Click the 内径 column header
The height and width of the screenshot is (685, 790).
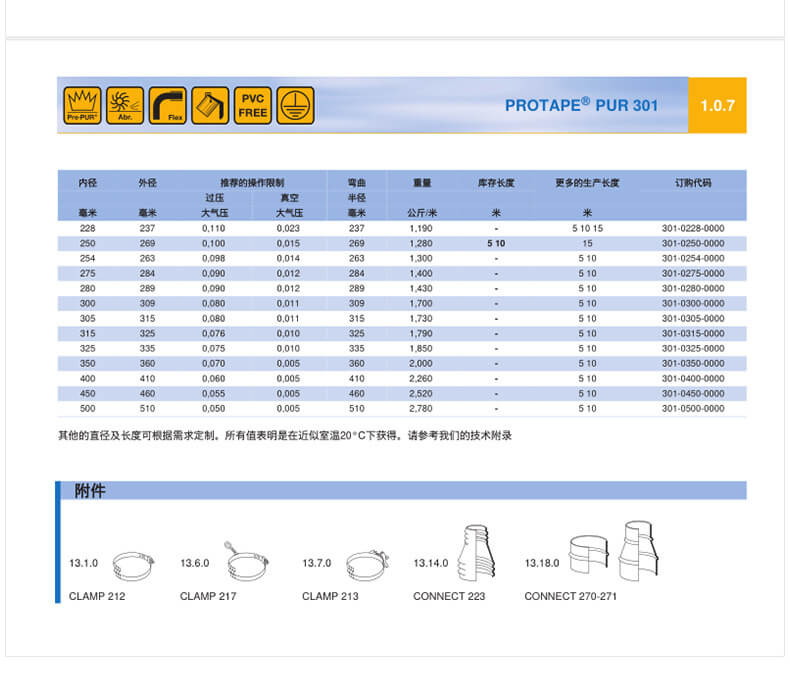pyautogui.click(x=87, y=183)
